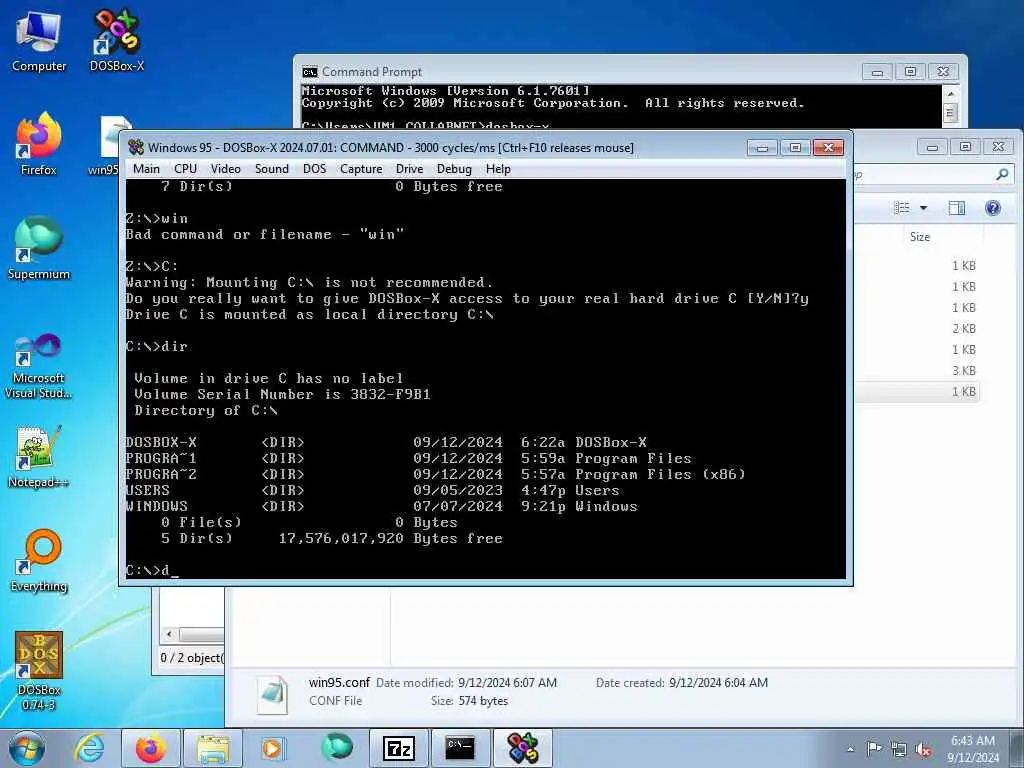The width and height of the screenshot is (1024, 768).
Task: Open the Firefox desktop shortcut
Action: pos(39,144)
